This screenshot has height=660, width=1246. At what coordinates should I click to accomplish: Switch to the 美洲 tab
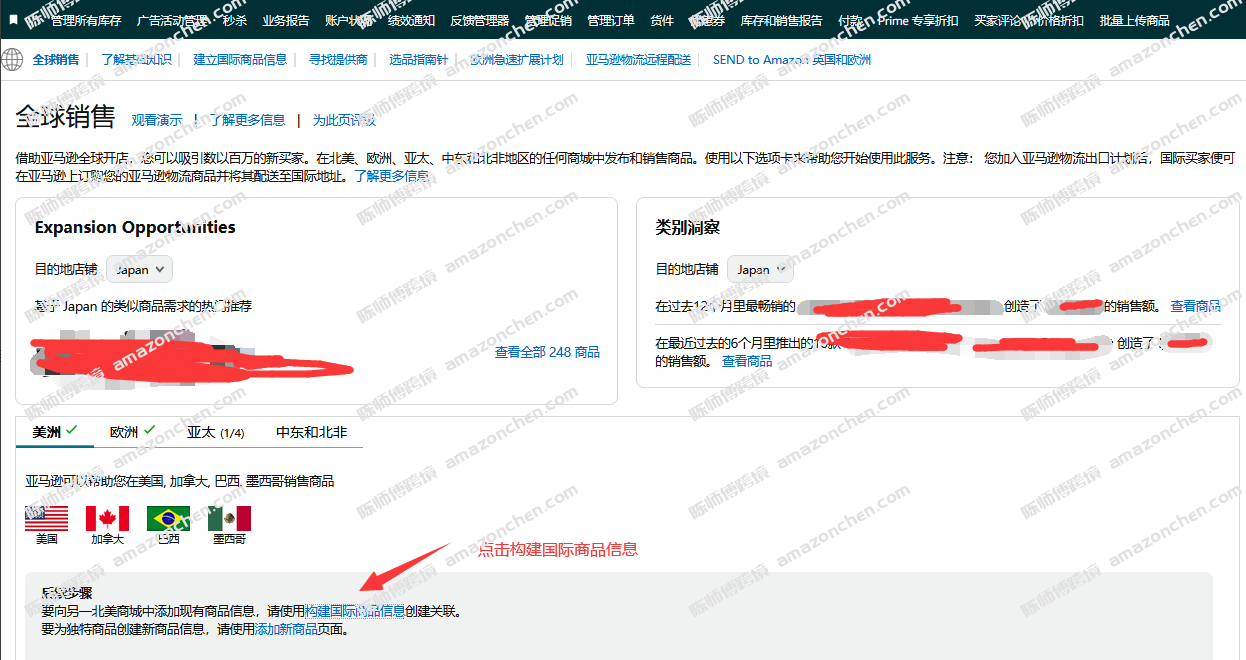55,432
